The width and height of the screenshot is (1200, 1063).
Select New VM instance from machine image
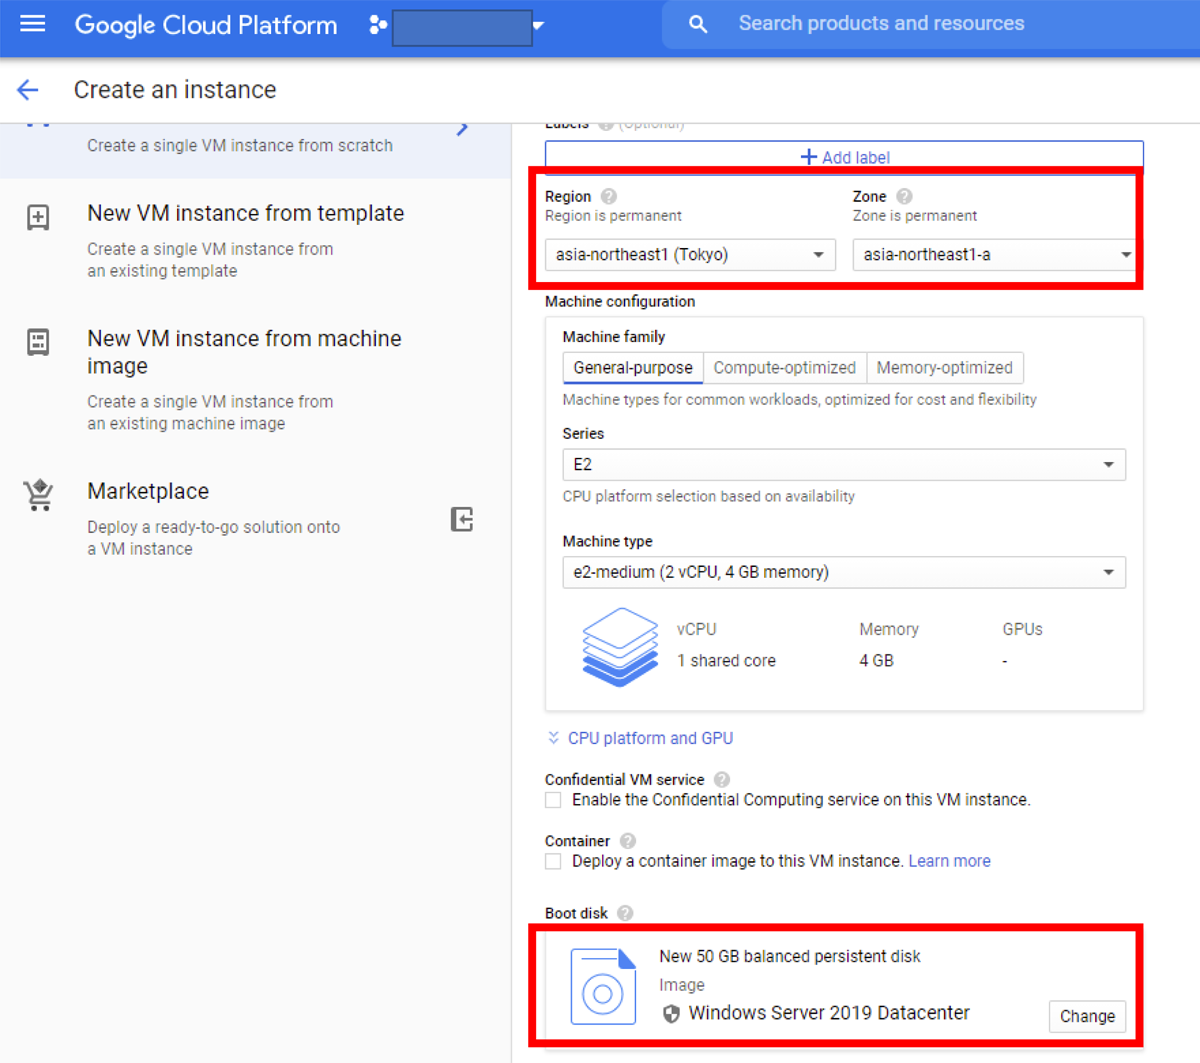click(244, 352)
